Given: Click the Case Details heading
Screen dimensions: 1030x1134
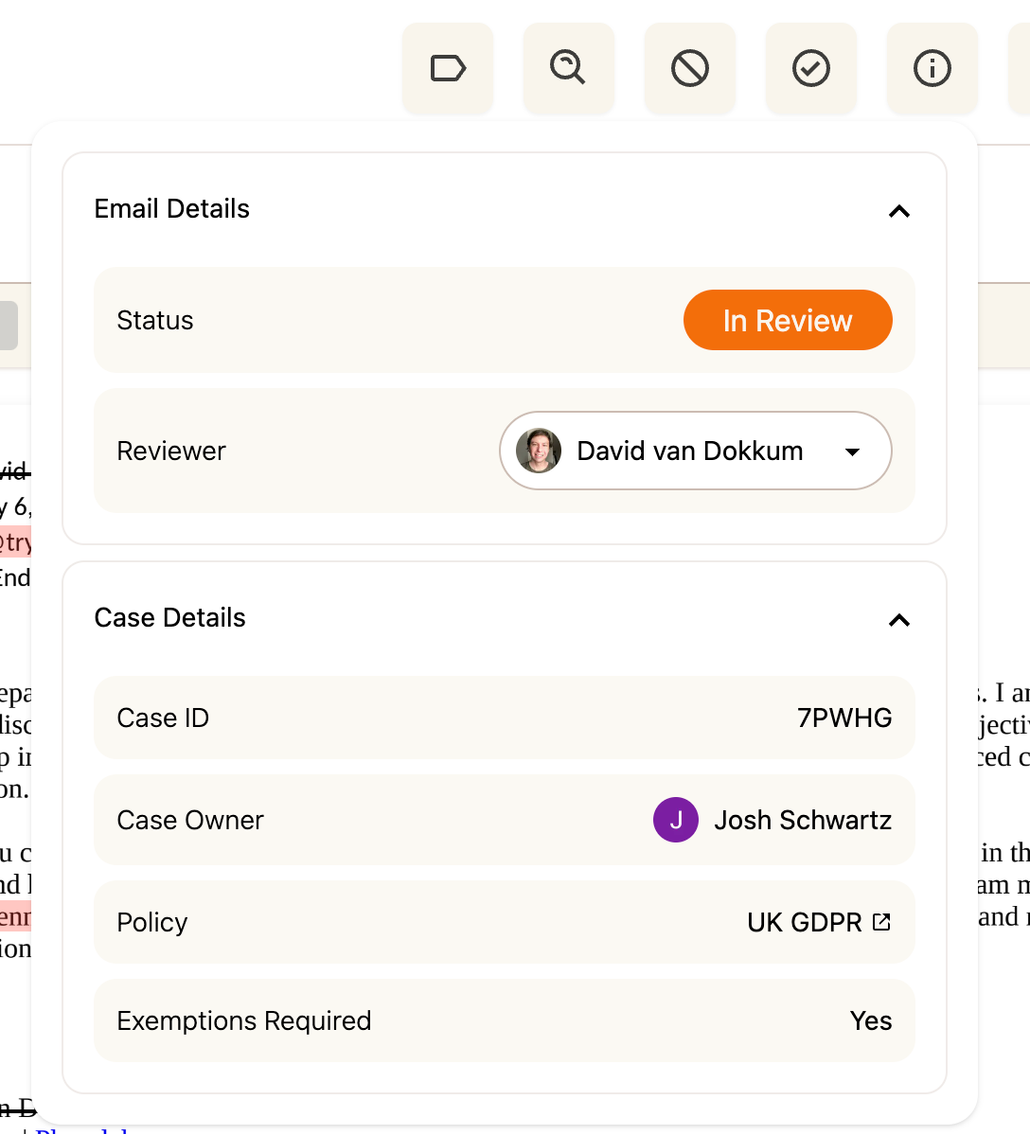Looking at the screenshot, I should click(170, 618).
